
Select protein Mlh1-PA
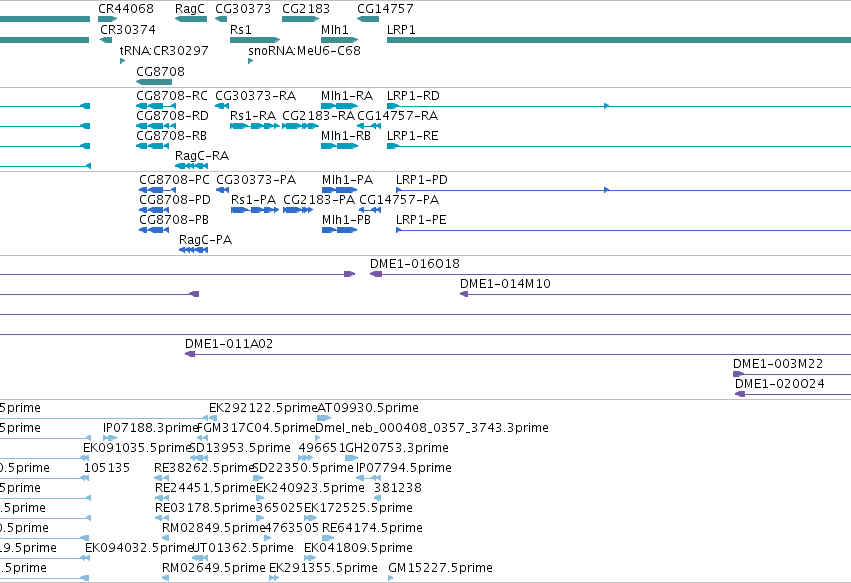tap(347, 180)
